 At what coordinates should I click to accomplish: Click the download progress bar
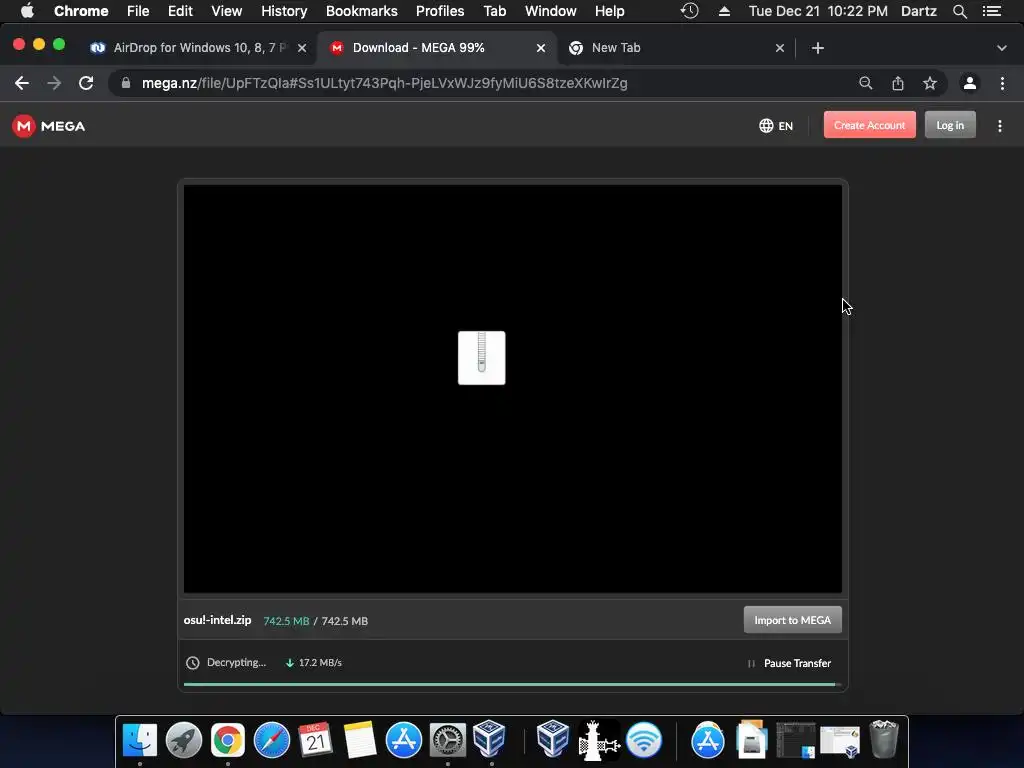coord(512,684)
